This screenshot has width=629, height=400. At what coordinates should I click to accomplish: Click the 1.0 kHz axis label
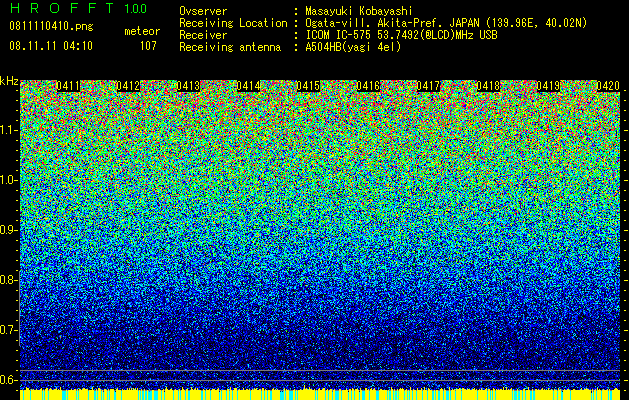point(9,181)
